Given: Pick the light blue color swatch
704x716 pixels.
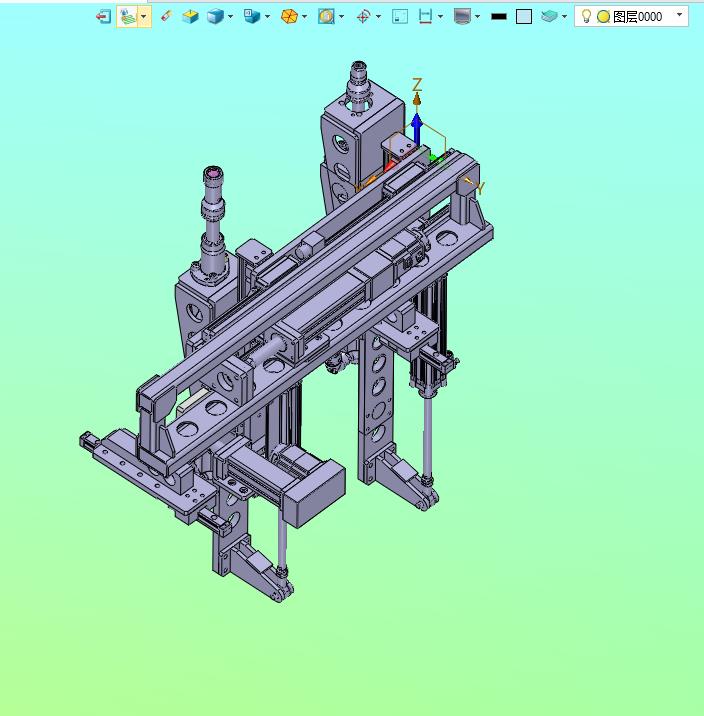Looking at the screenshot, I should 524,17.
